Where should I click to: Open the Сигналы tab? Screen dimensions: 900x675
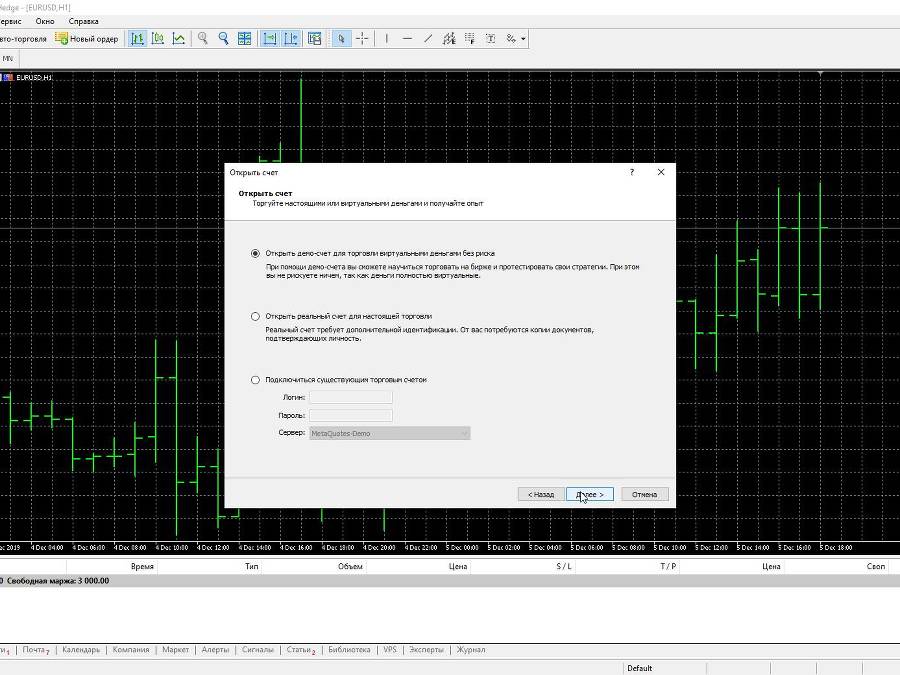pos(258,649)
